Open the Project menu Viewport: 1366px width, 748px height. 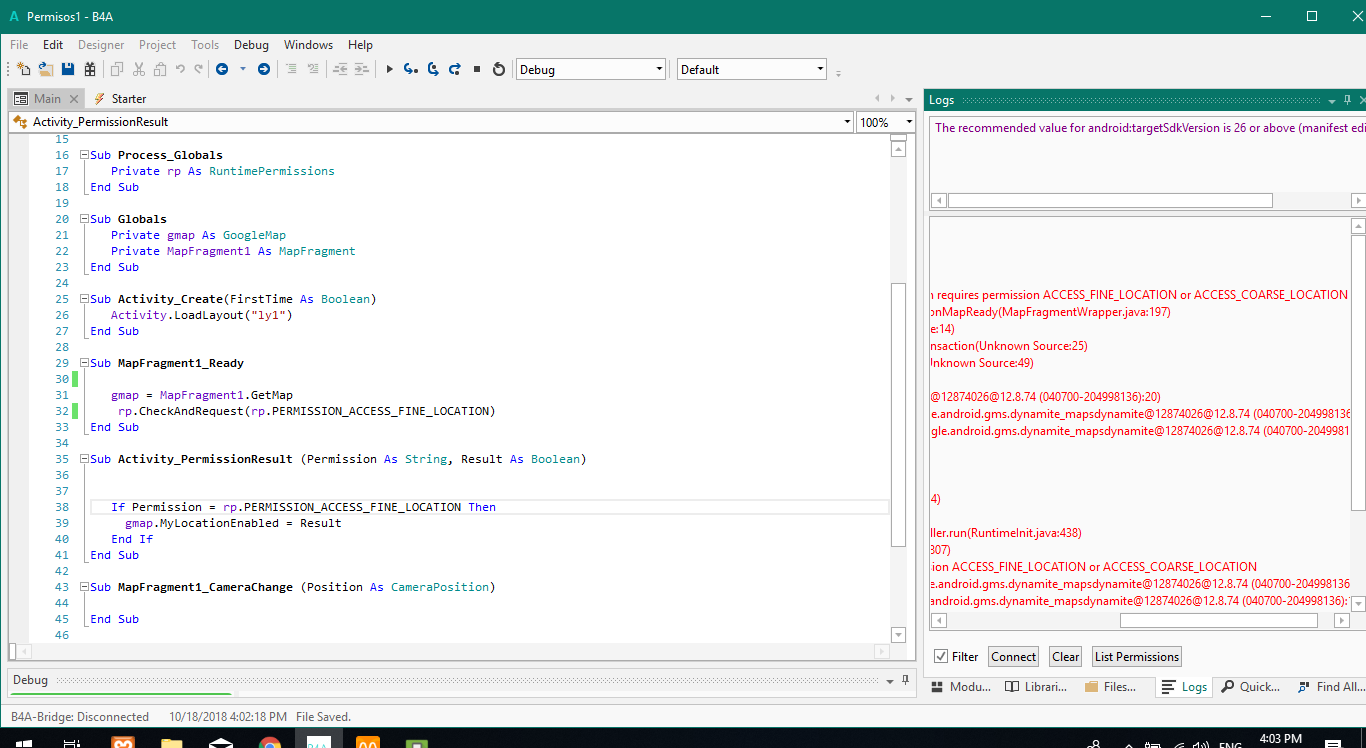click(x=157, y=45)
